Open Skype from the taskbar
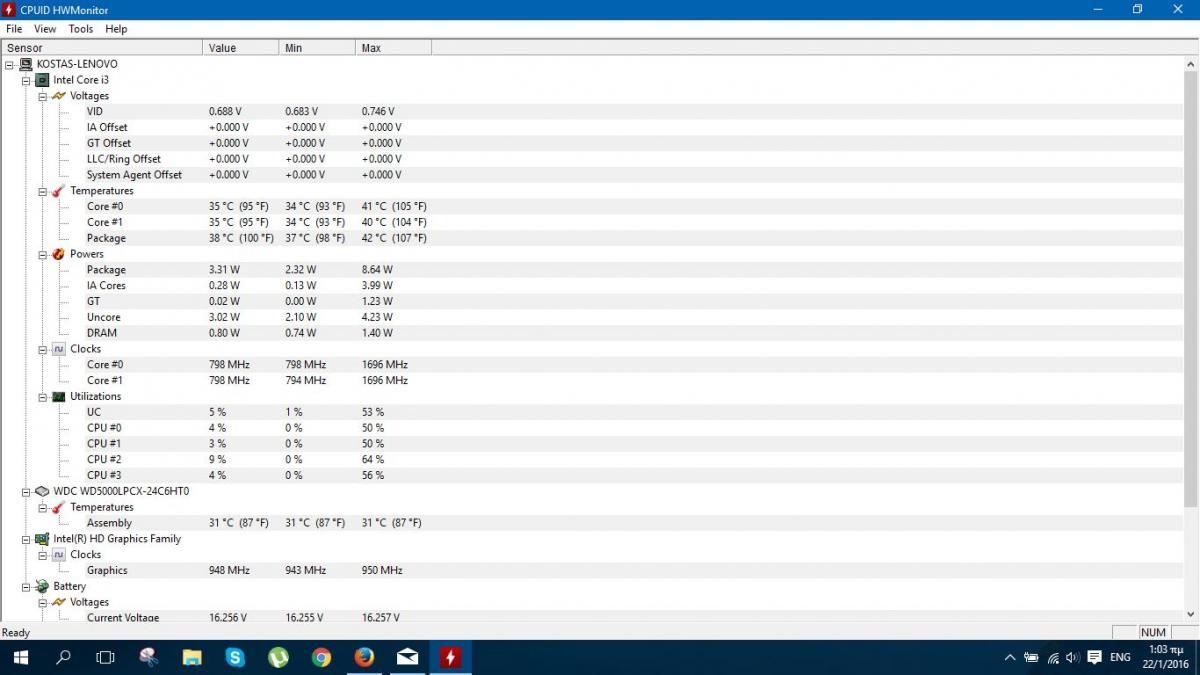The image size is (1200, 675). [235, 657]
